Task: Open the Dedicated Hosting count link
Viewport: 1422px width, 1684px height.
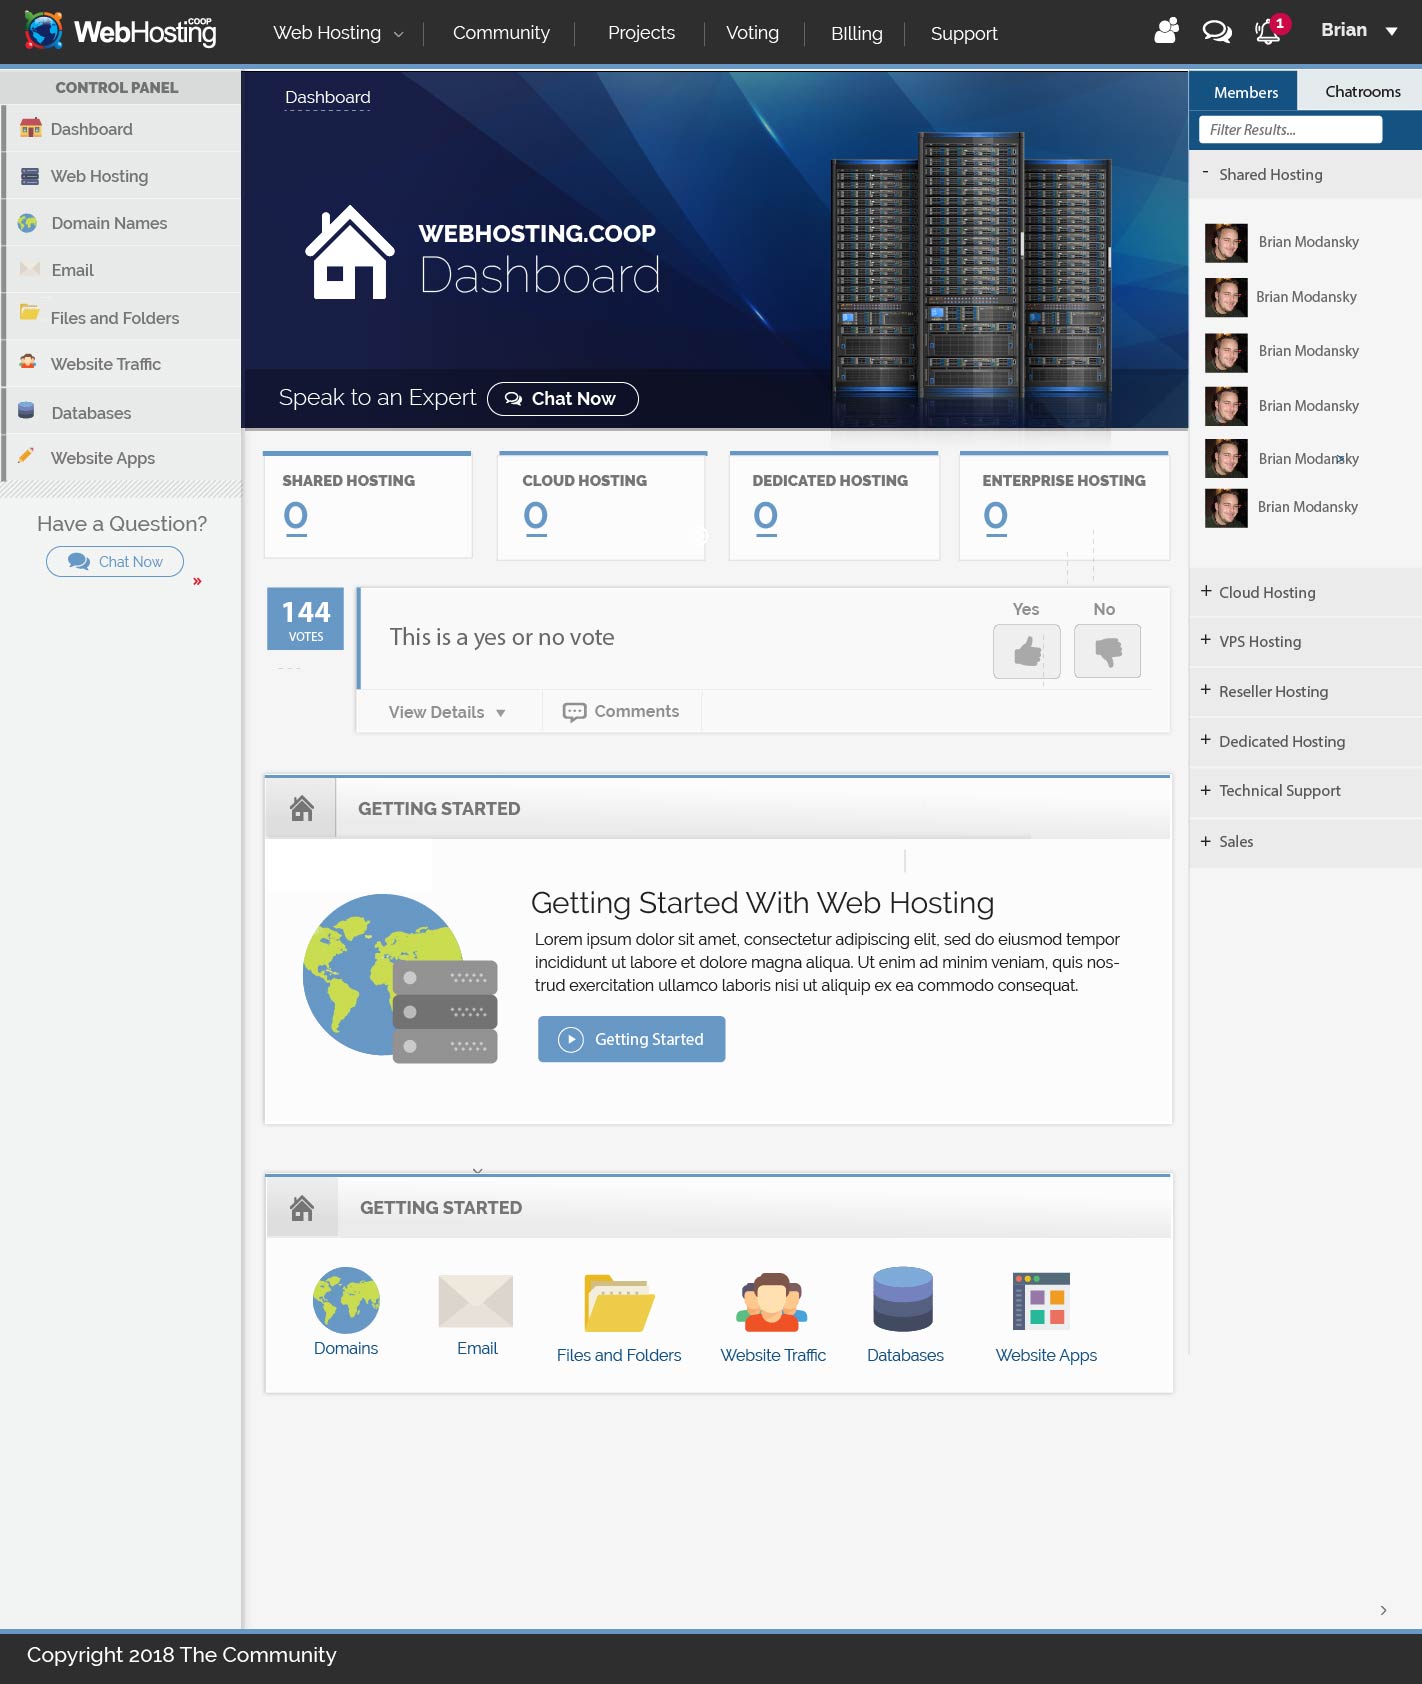Action: tap(765, 516)
